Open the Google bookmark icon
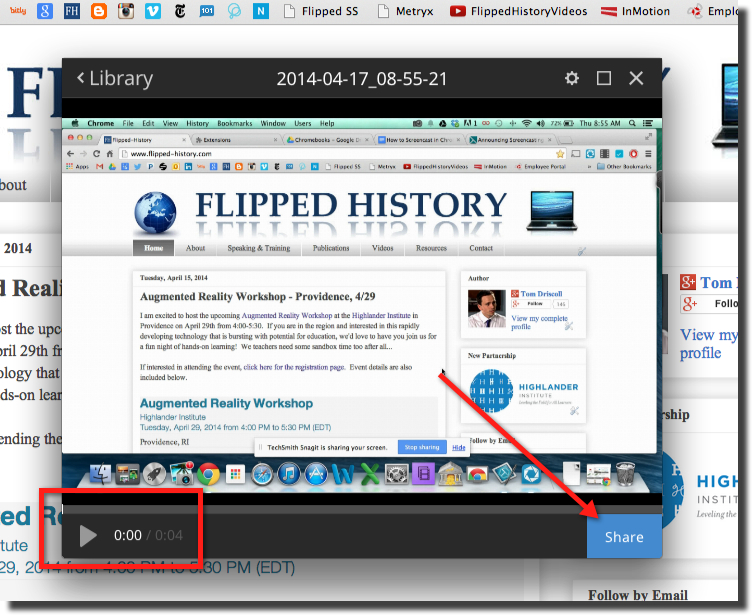The height and width of the screenshot is (615, 752). coord(45,11)
